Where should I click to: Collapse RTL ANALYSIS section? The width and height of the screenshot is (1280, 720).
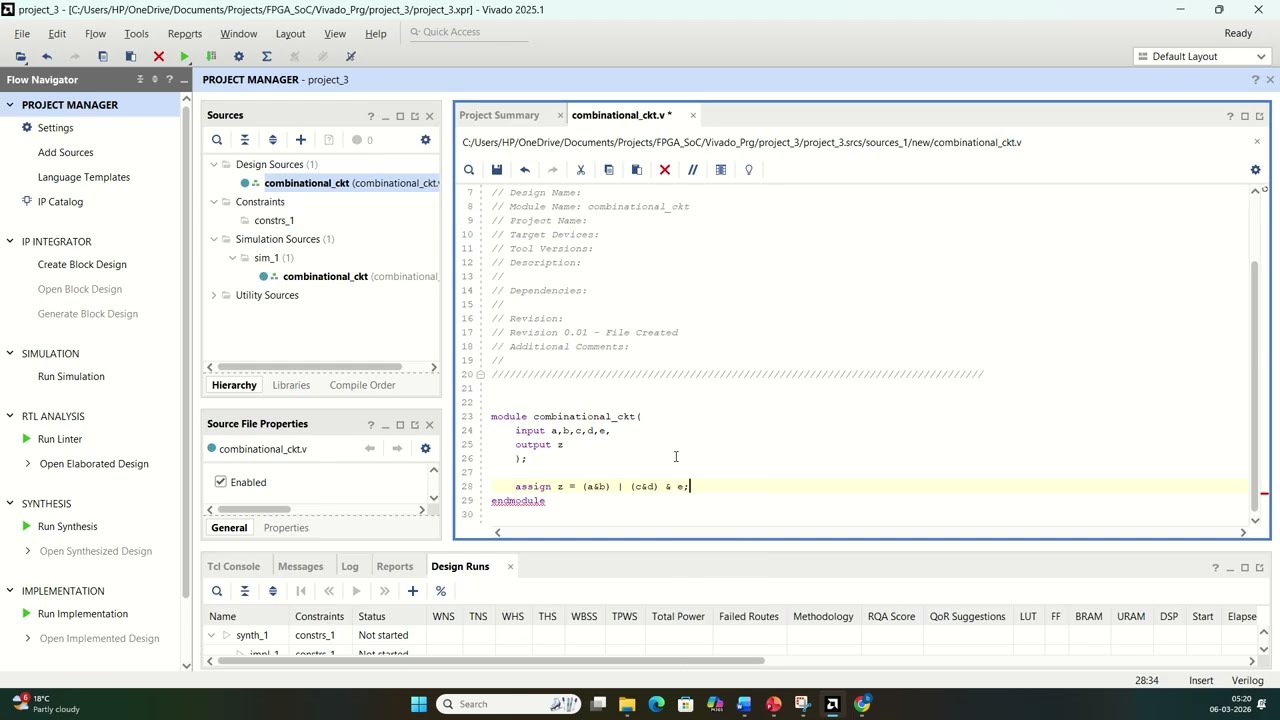click(x=9, y=416)
